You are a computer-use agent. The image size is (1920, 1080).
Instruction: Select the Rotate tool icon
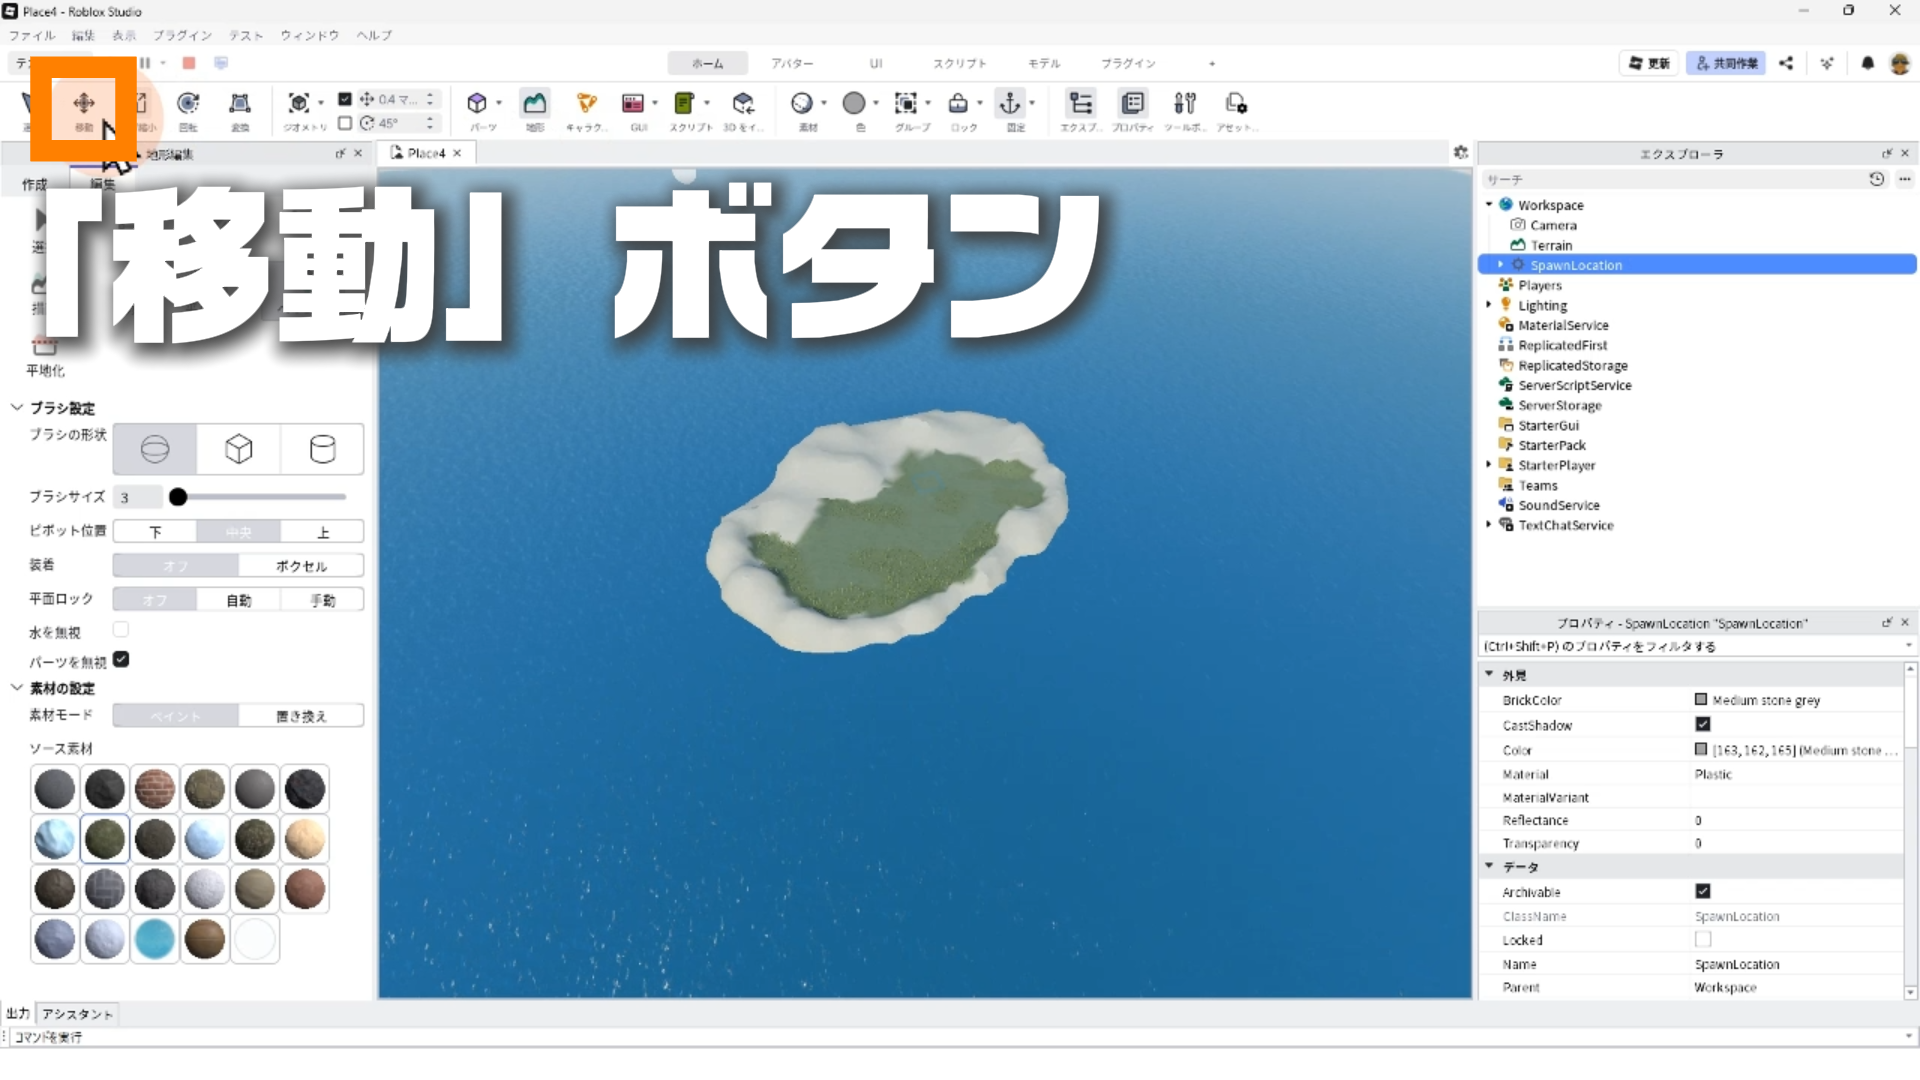[188, 104]
